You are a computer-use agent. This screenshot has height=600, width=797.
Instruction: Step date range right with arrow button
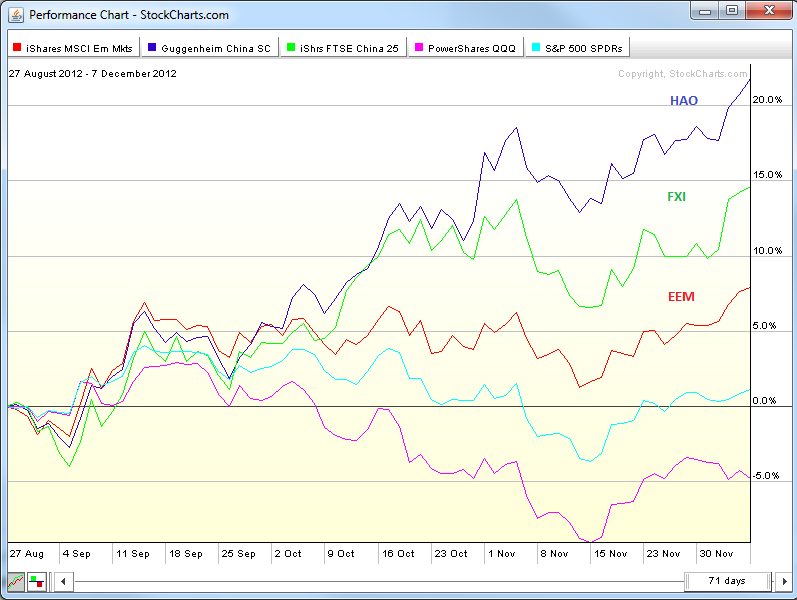pos(784,581)
